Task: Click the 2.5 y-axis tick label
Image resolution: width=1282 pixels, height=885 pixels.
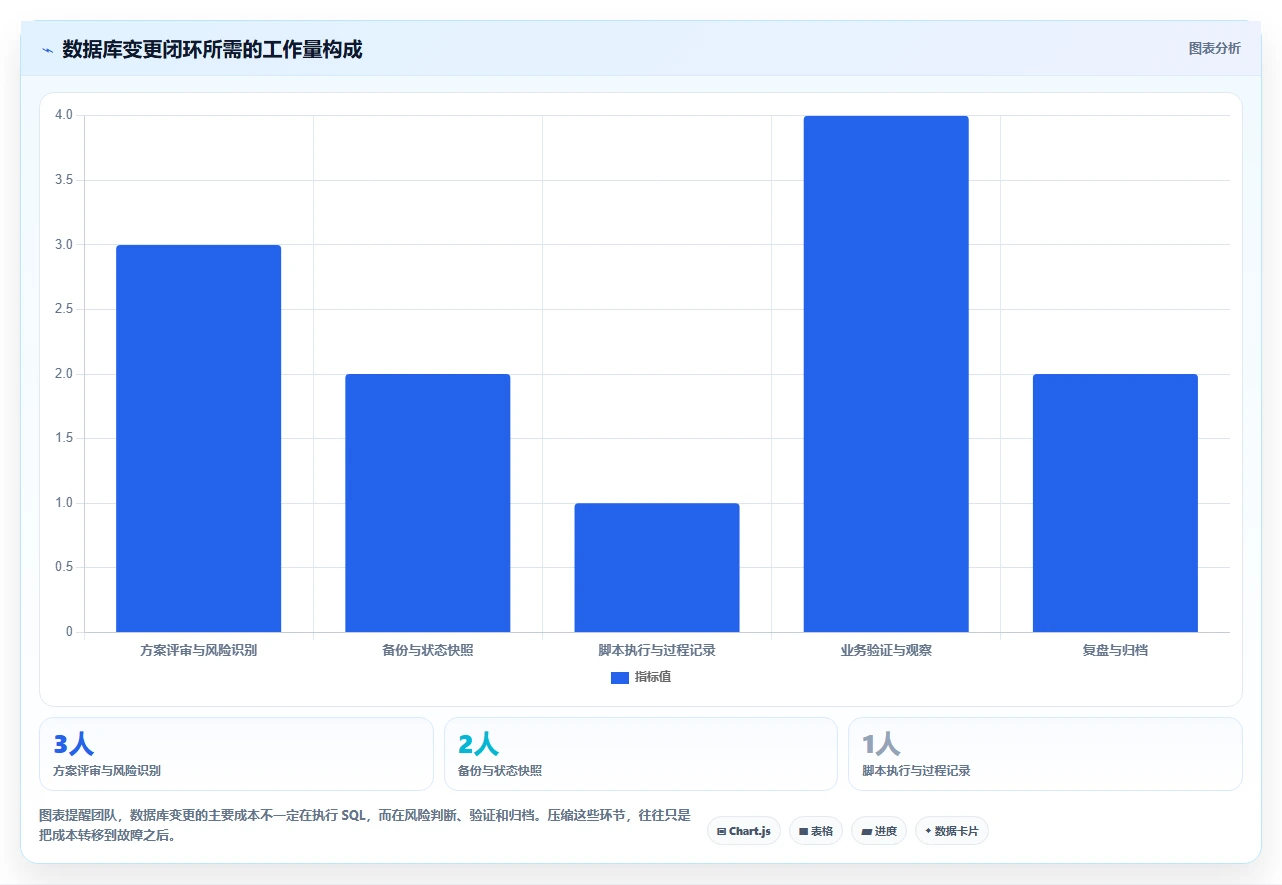Action: tap(64, 309)
